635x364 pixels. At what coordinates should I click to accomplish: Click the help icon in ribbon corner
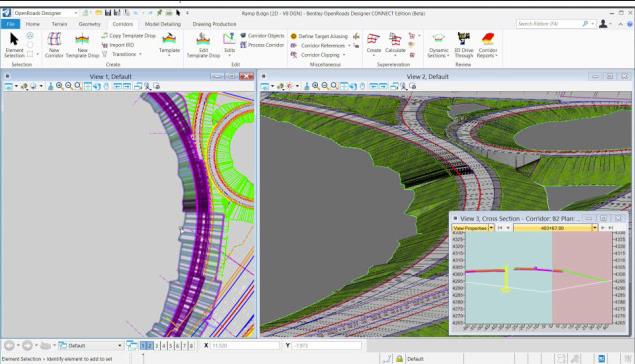[x=630, y=24]
